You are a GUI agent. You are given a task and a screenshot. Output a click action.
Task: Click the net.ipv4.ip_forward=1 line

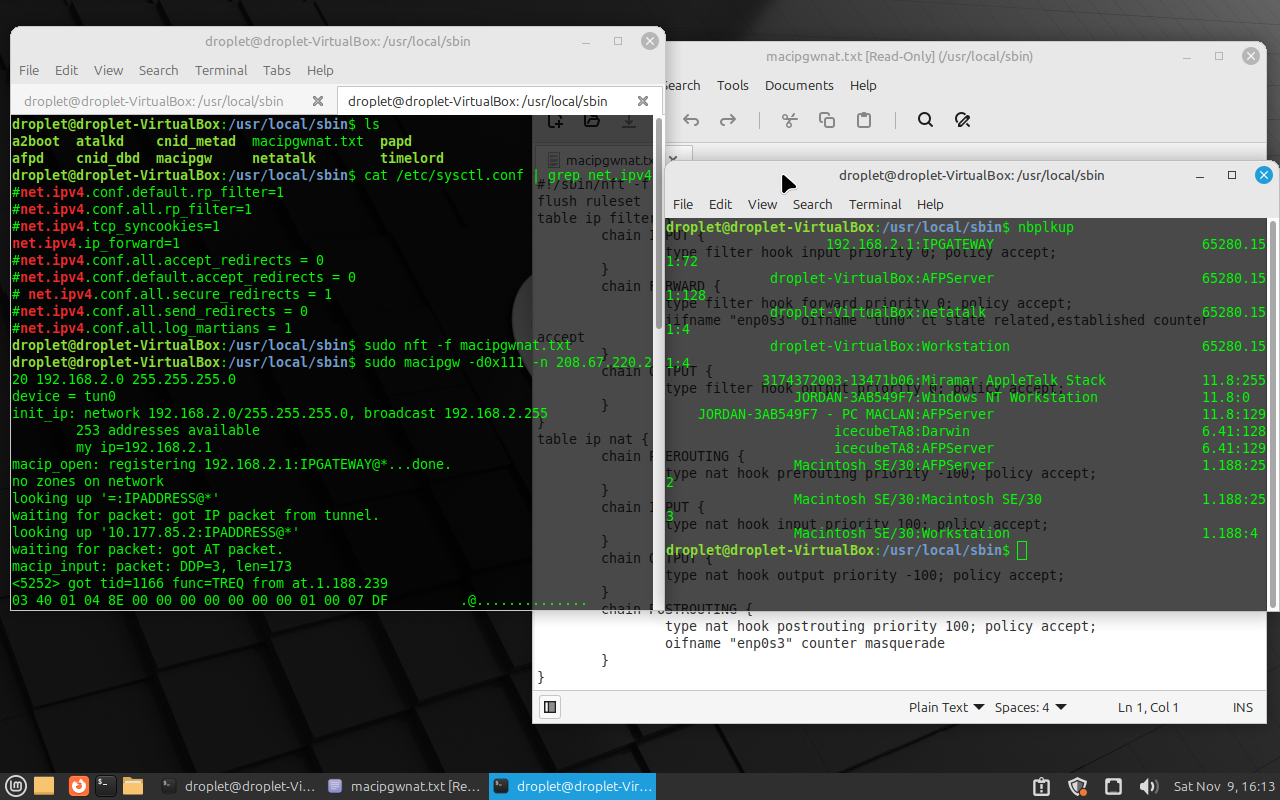(96, 243)
